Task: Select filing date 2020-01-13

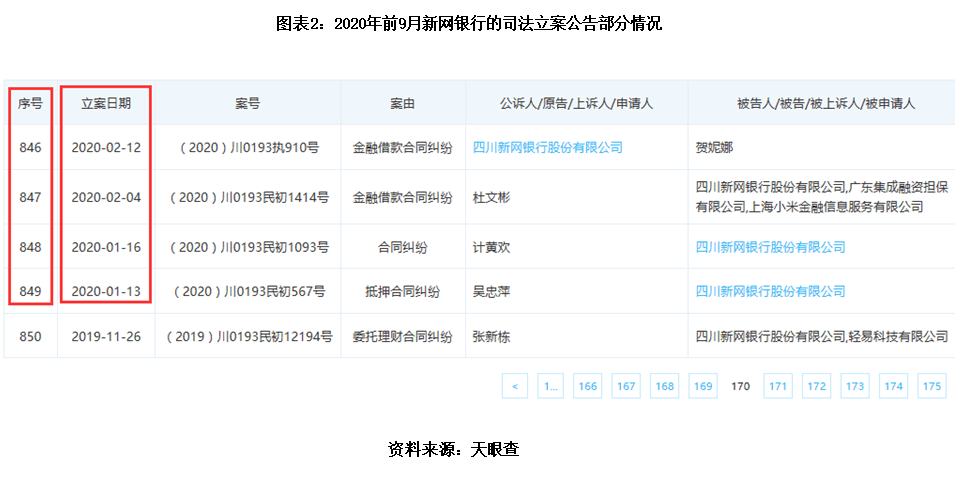Action: tap(106, 291)
